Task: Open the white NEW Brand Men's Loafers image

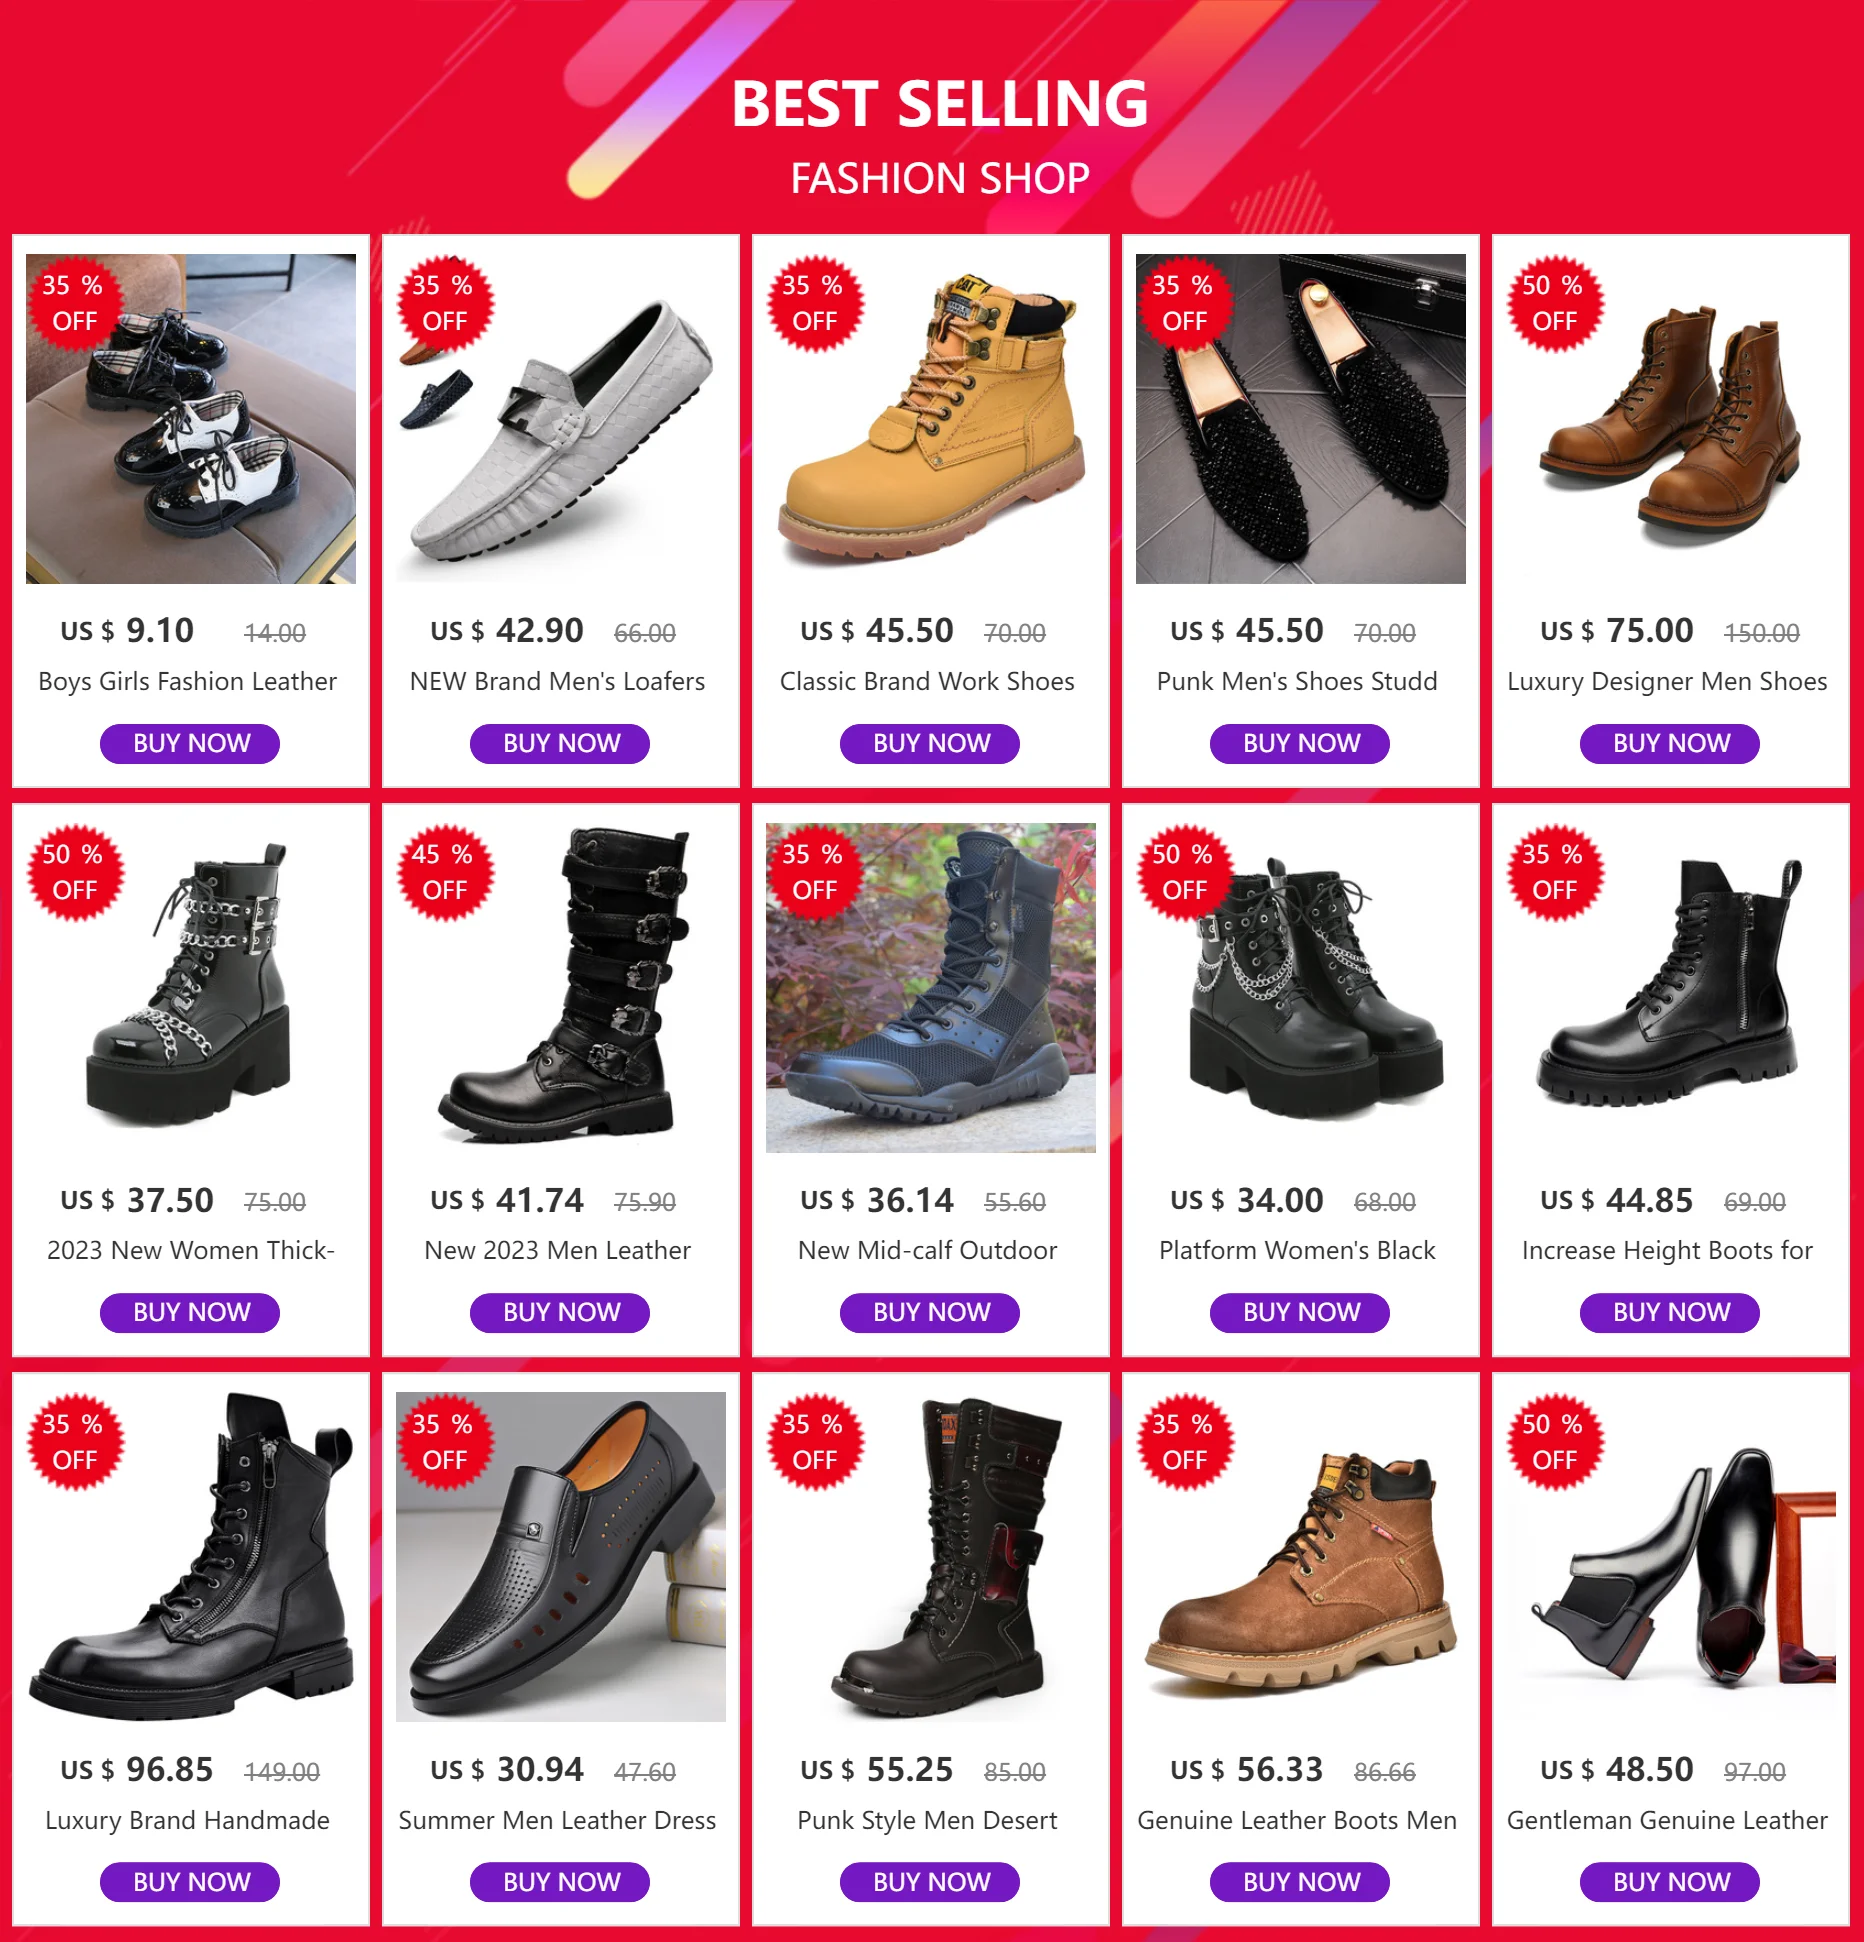Action: point(561,420)
